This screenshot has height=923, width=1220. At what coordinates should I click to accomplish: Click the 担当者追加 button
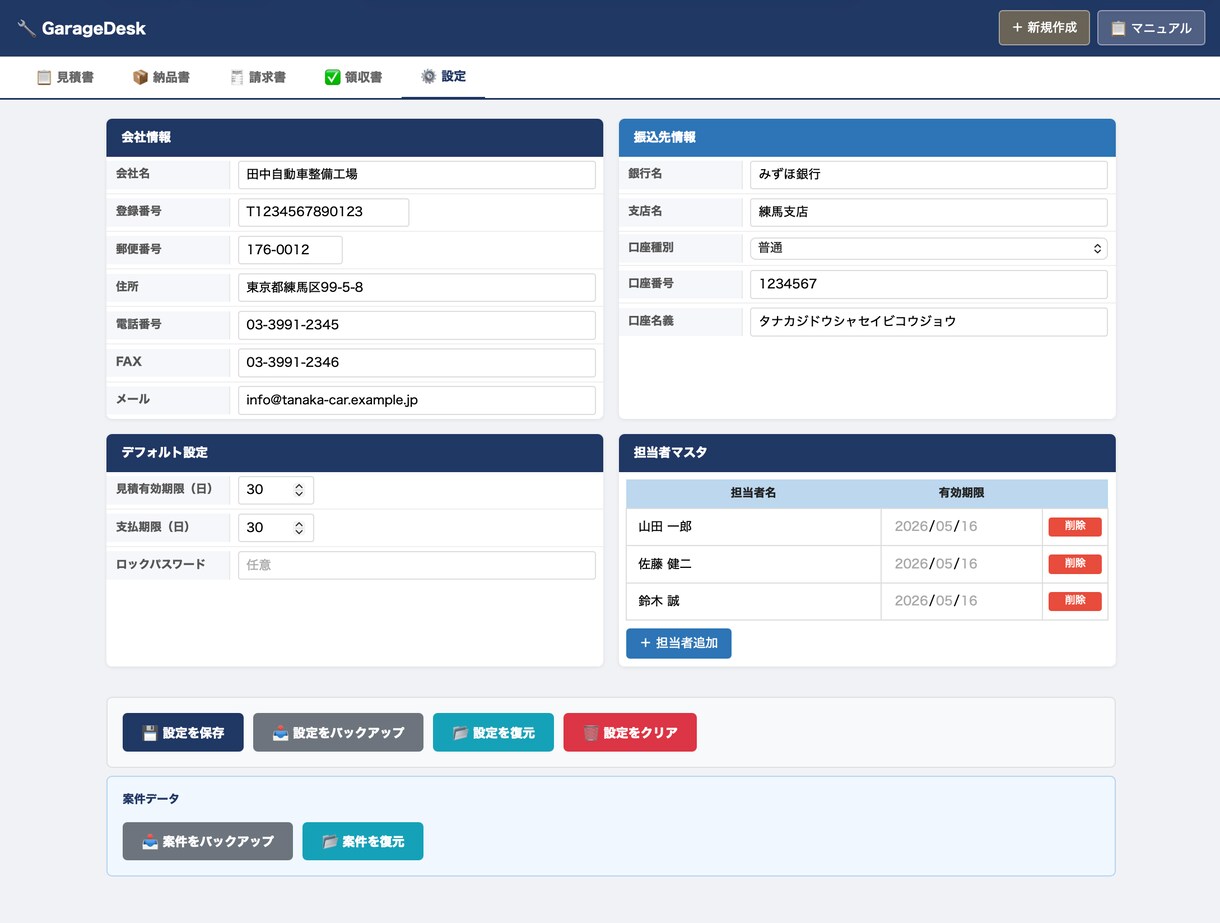679,643
